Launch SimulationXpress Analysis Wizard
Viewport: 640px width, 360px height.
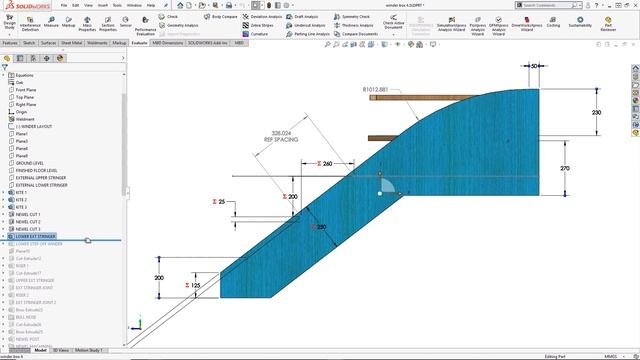pyautogui.click(x=451, y=24)
